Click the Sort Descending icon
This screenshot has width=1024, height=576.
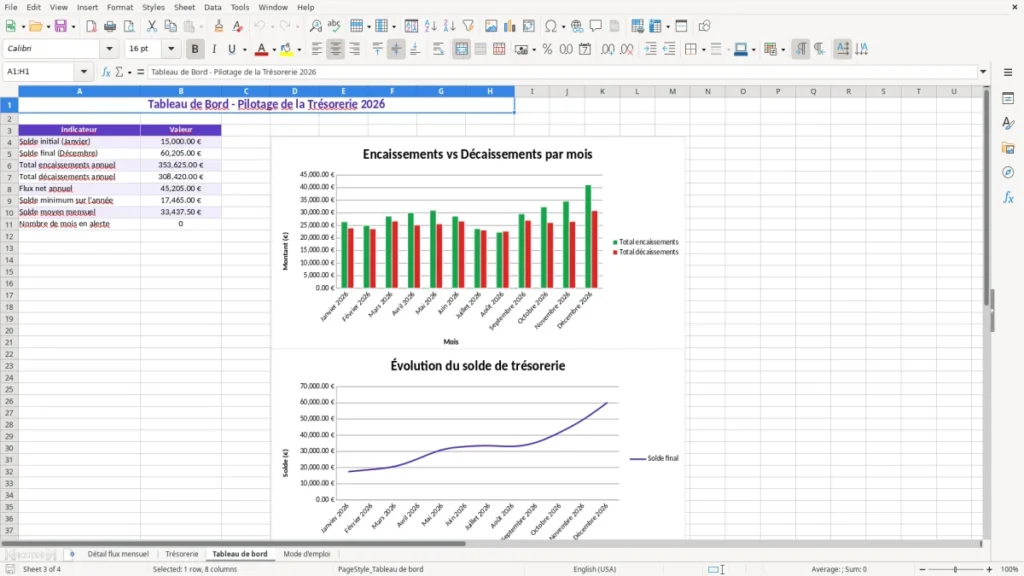pyautogui.click(x=449, y=26)
